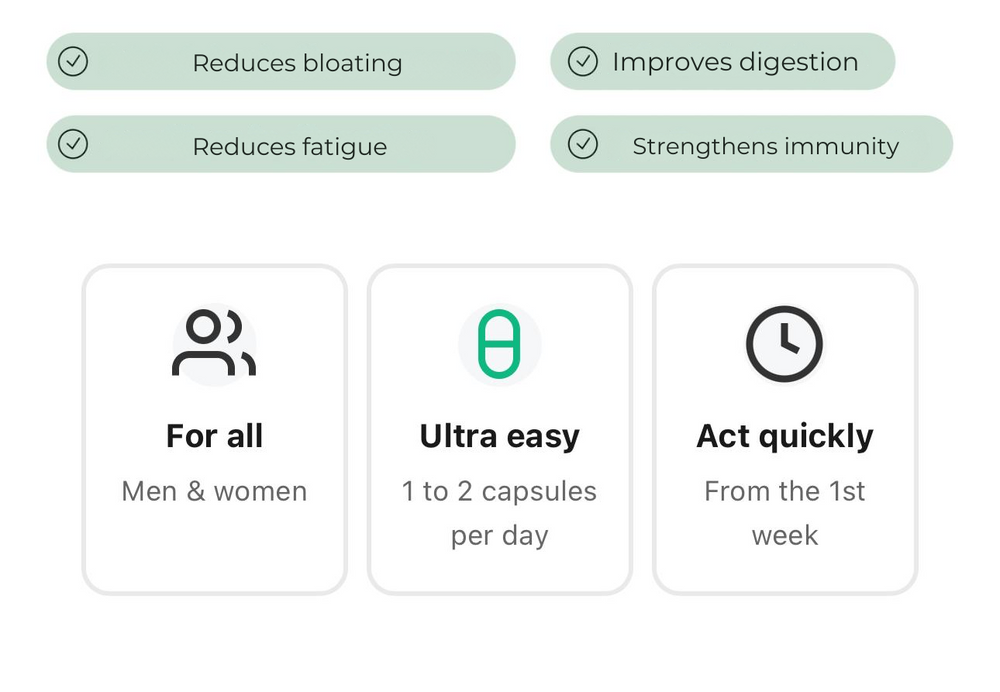Click the checkmark circle next to Strengthens immunity
Image resolution: width=1000 pixels, height=692 pixels.
pyautogui.click(x=583, y=144)
